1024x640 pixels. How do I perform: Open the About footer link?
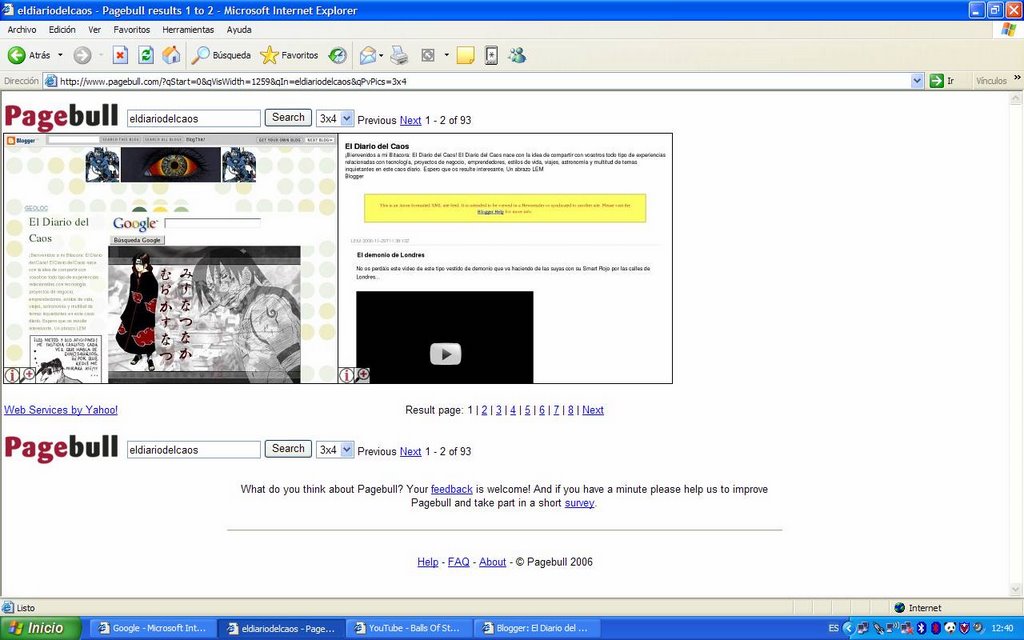(492, 562)
